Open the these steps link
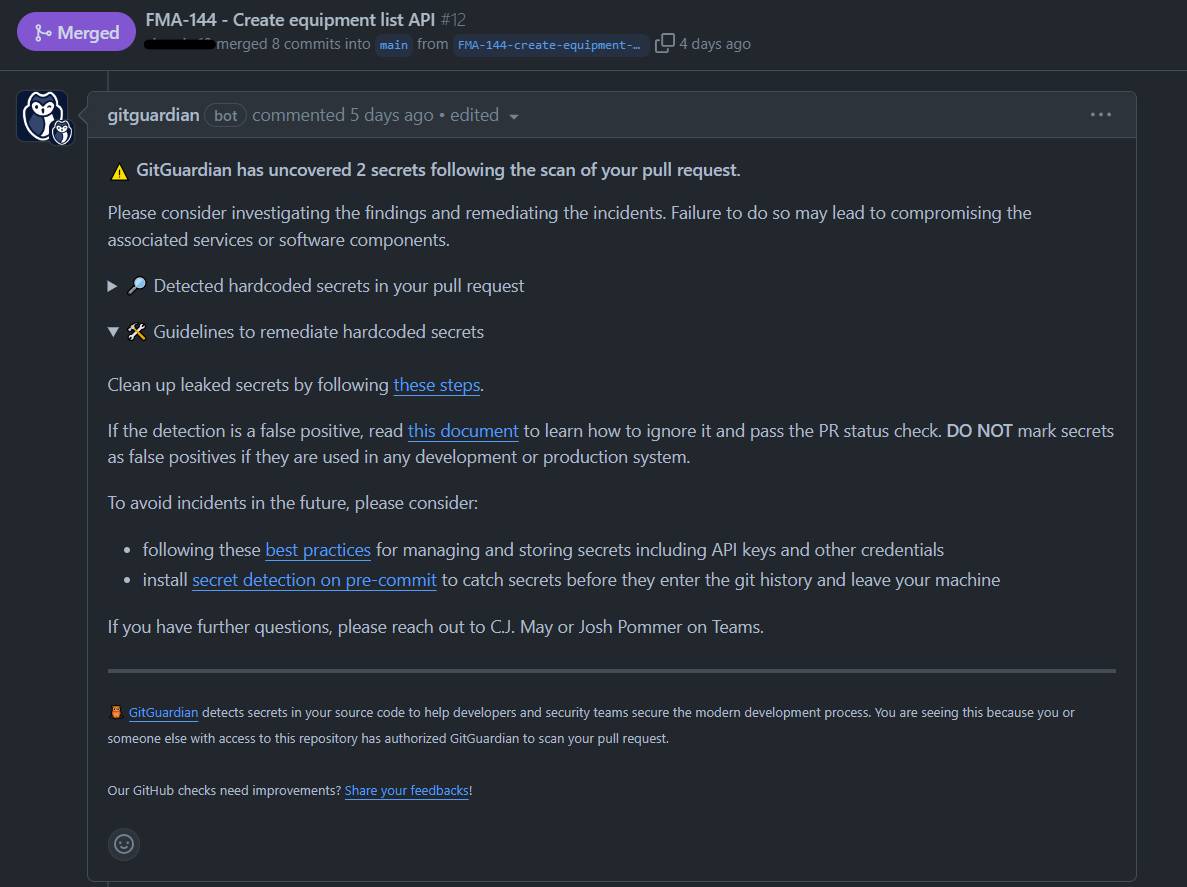This screenshot has height=887, width=1187. tap(436, 385)
